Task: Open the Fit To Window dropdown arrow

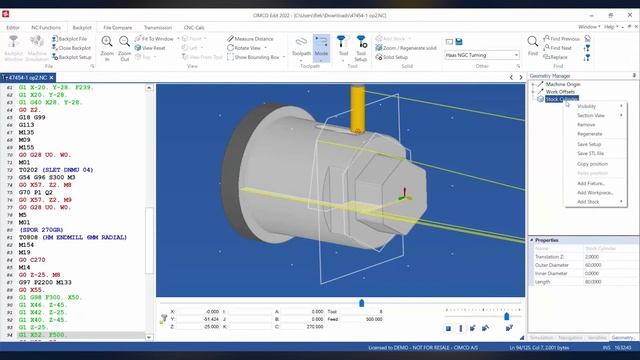Action: coord(178,39)
